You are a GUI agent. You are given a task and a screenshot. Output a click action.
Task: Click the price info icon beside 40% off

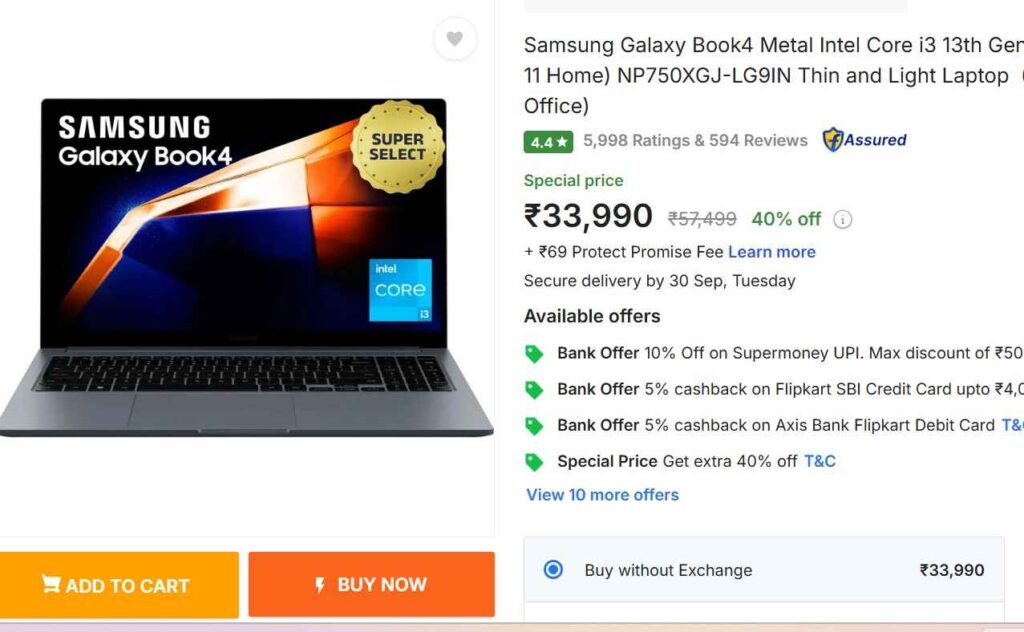click(x=843, y=219)
